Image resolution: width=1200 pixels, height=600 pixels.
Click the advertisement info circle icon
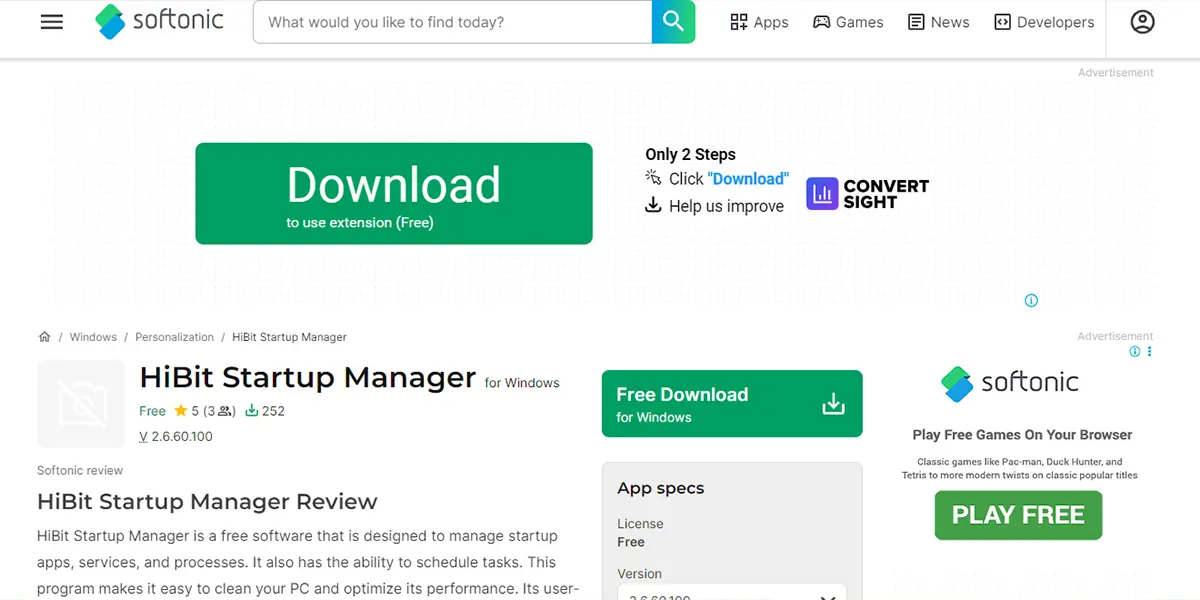click(1031, 300)
